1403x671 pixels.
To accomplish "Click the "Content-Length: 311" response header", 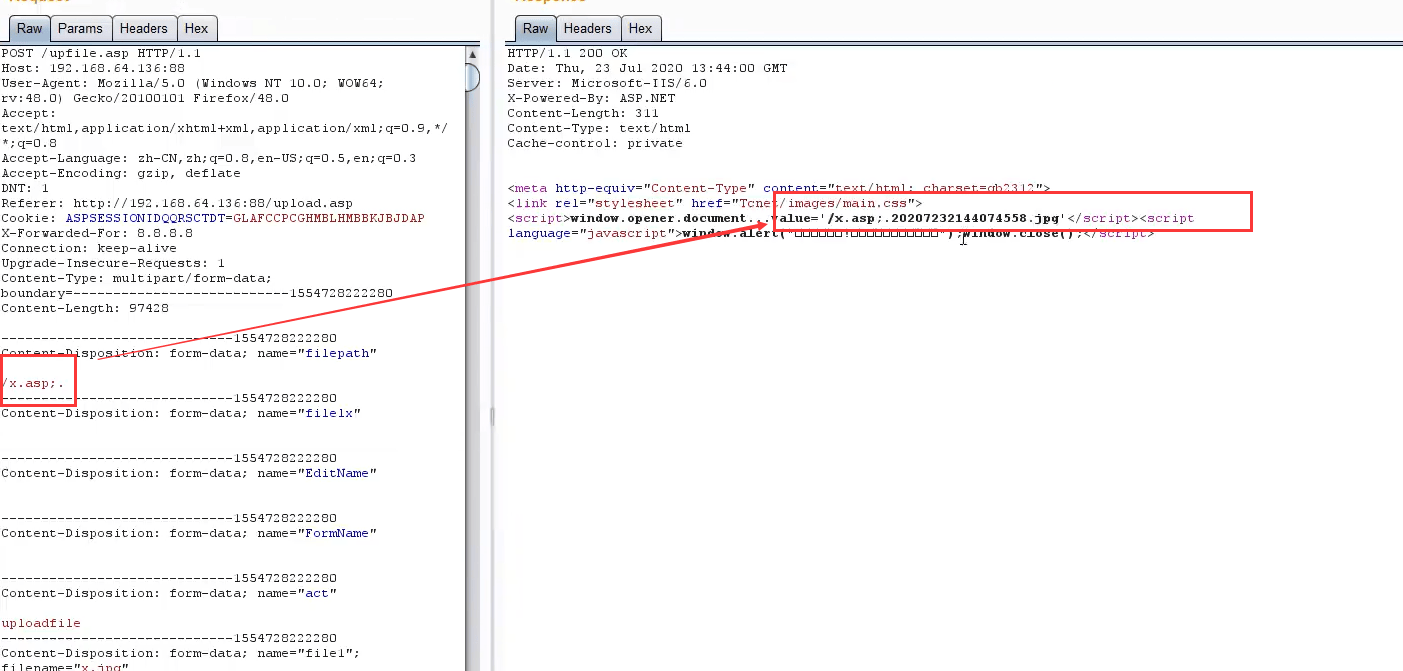I will pyautogui.click(x=584, y=113).
